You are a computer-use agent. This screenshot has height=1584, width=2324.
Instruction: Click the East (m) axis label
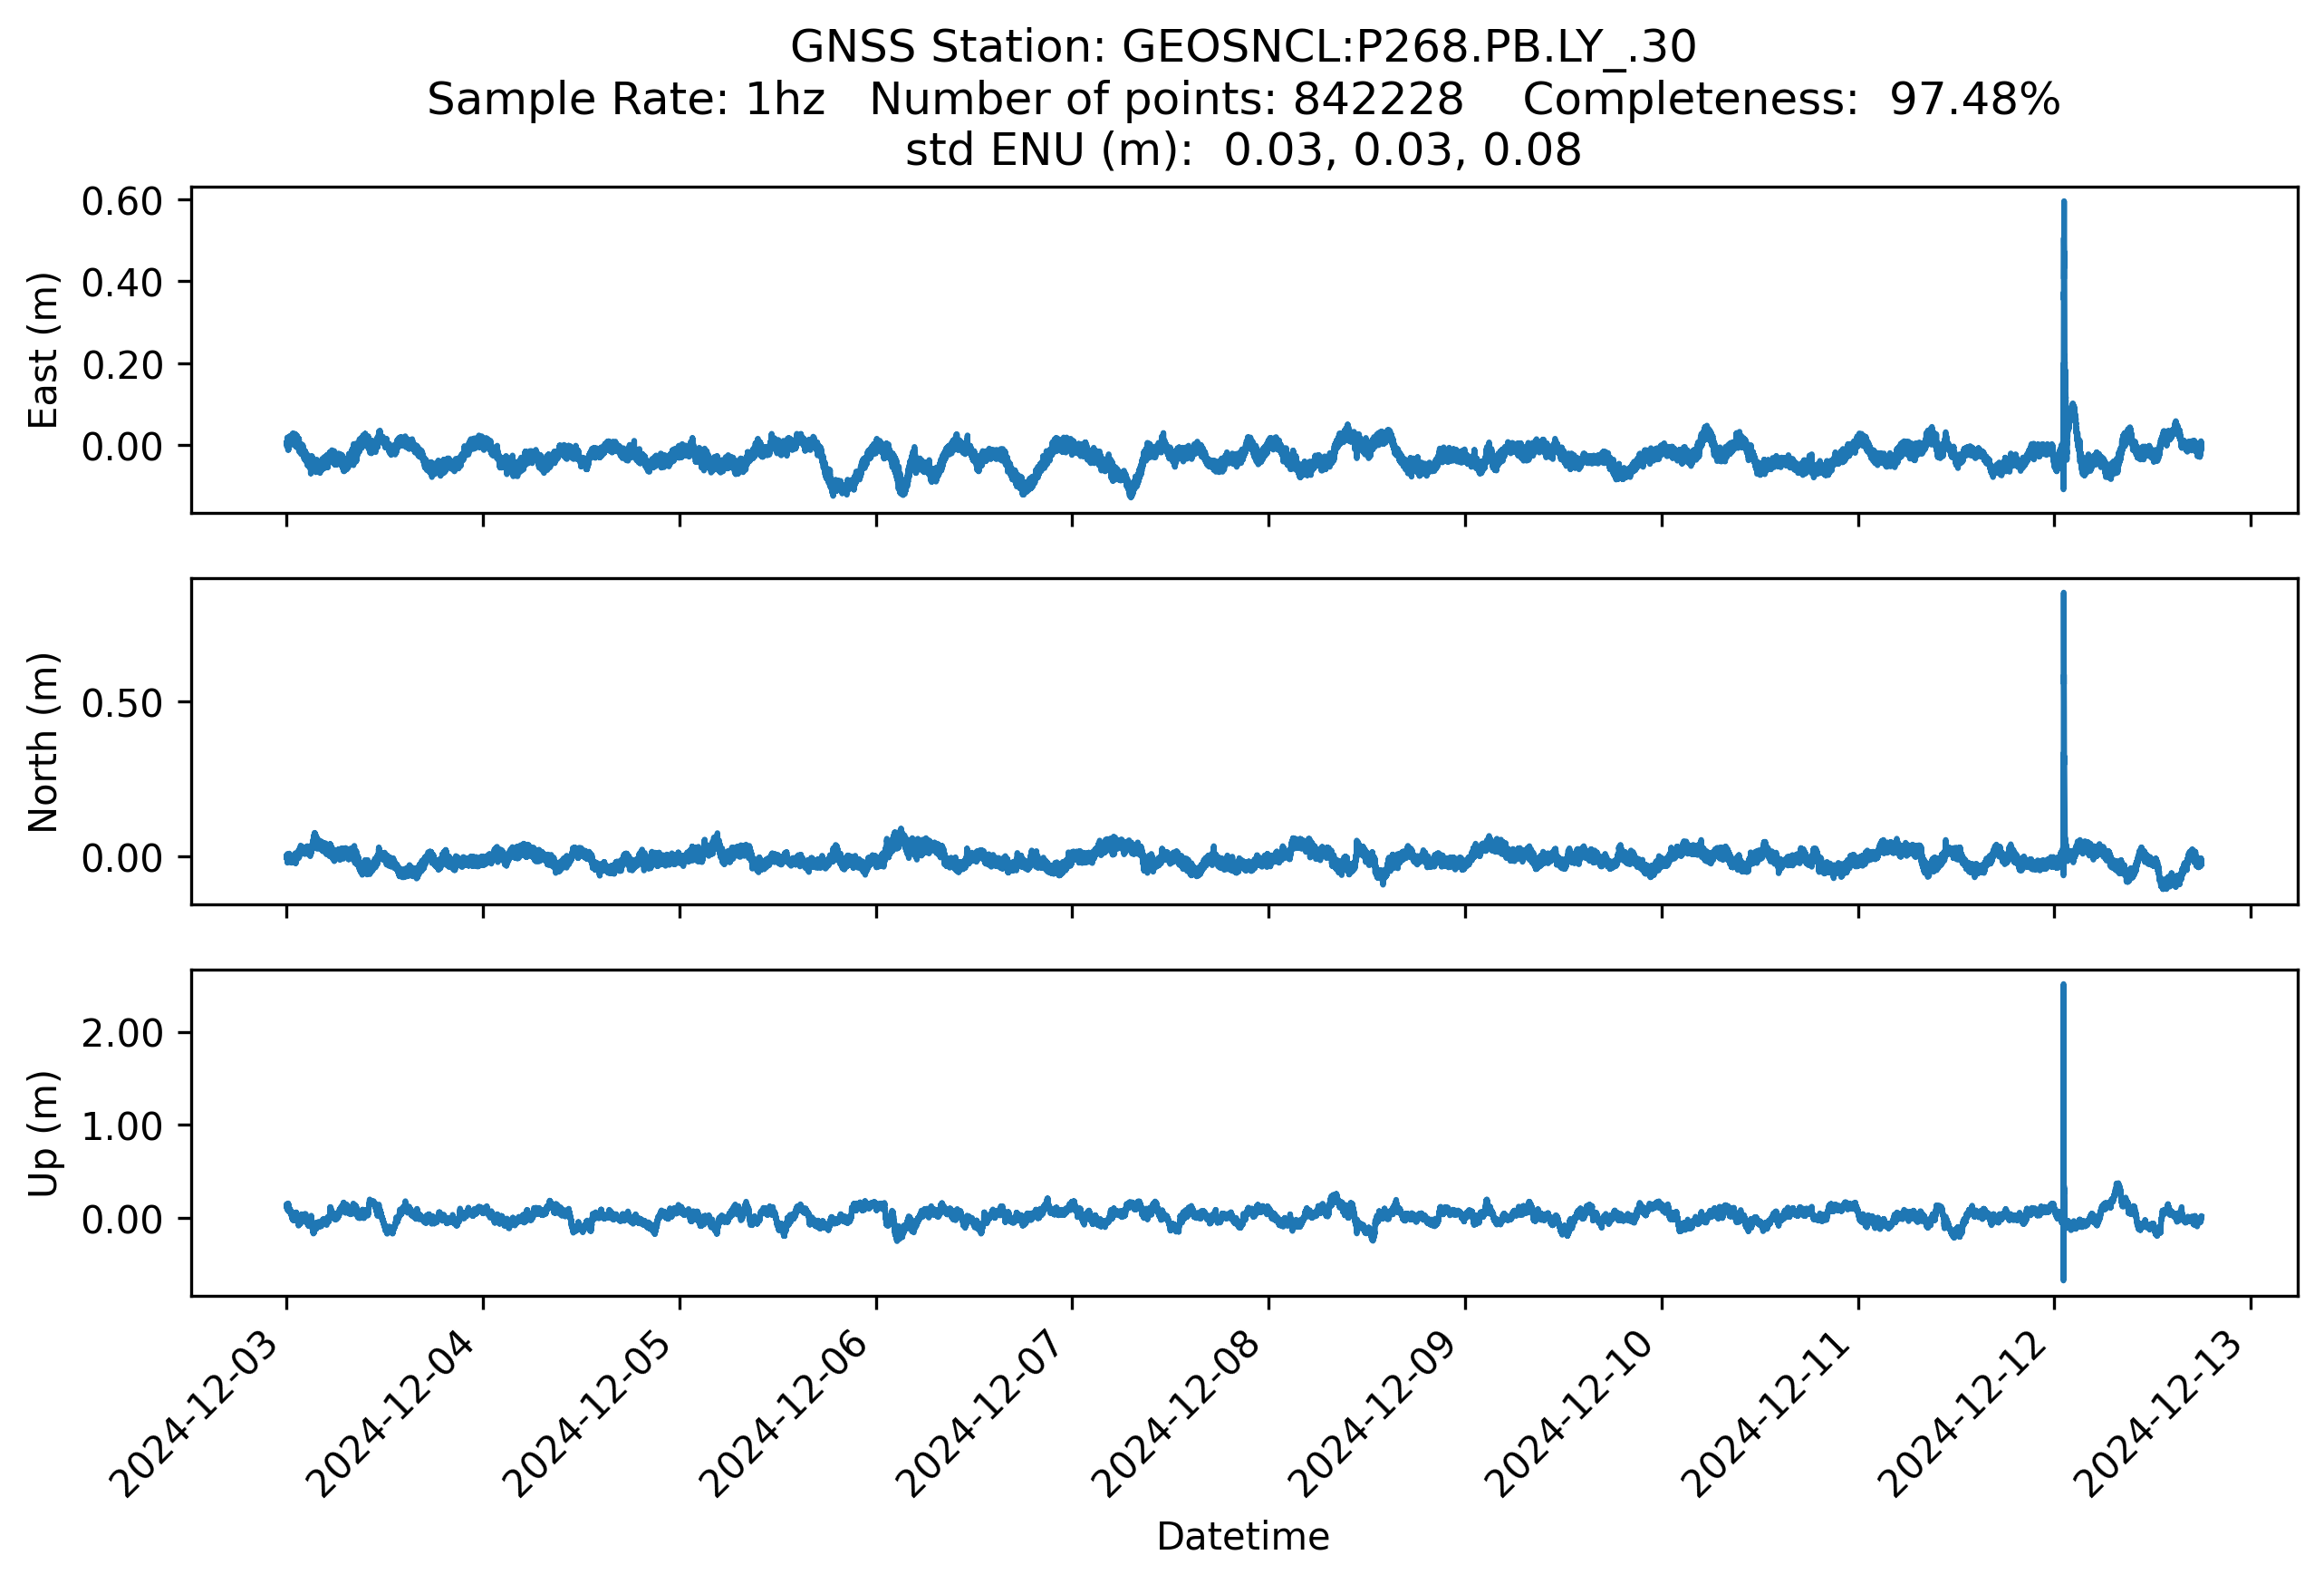tap(43, 350)
